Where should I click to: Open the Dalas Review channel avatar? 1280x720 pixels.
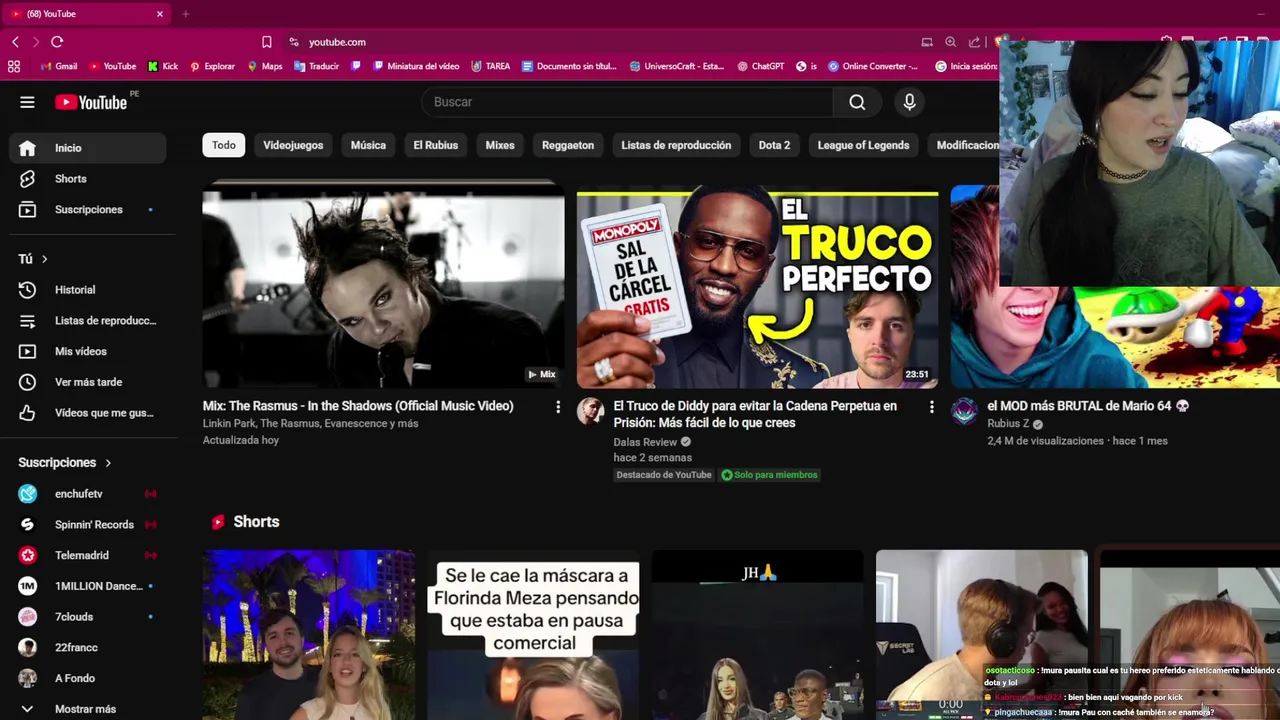591,411
